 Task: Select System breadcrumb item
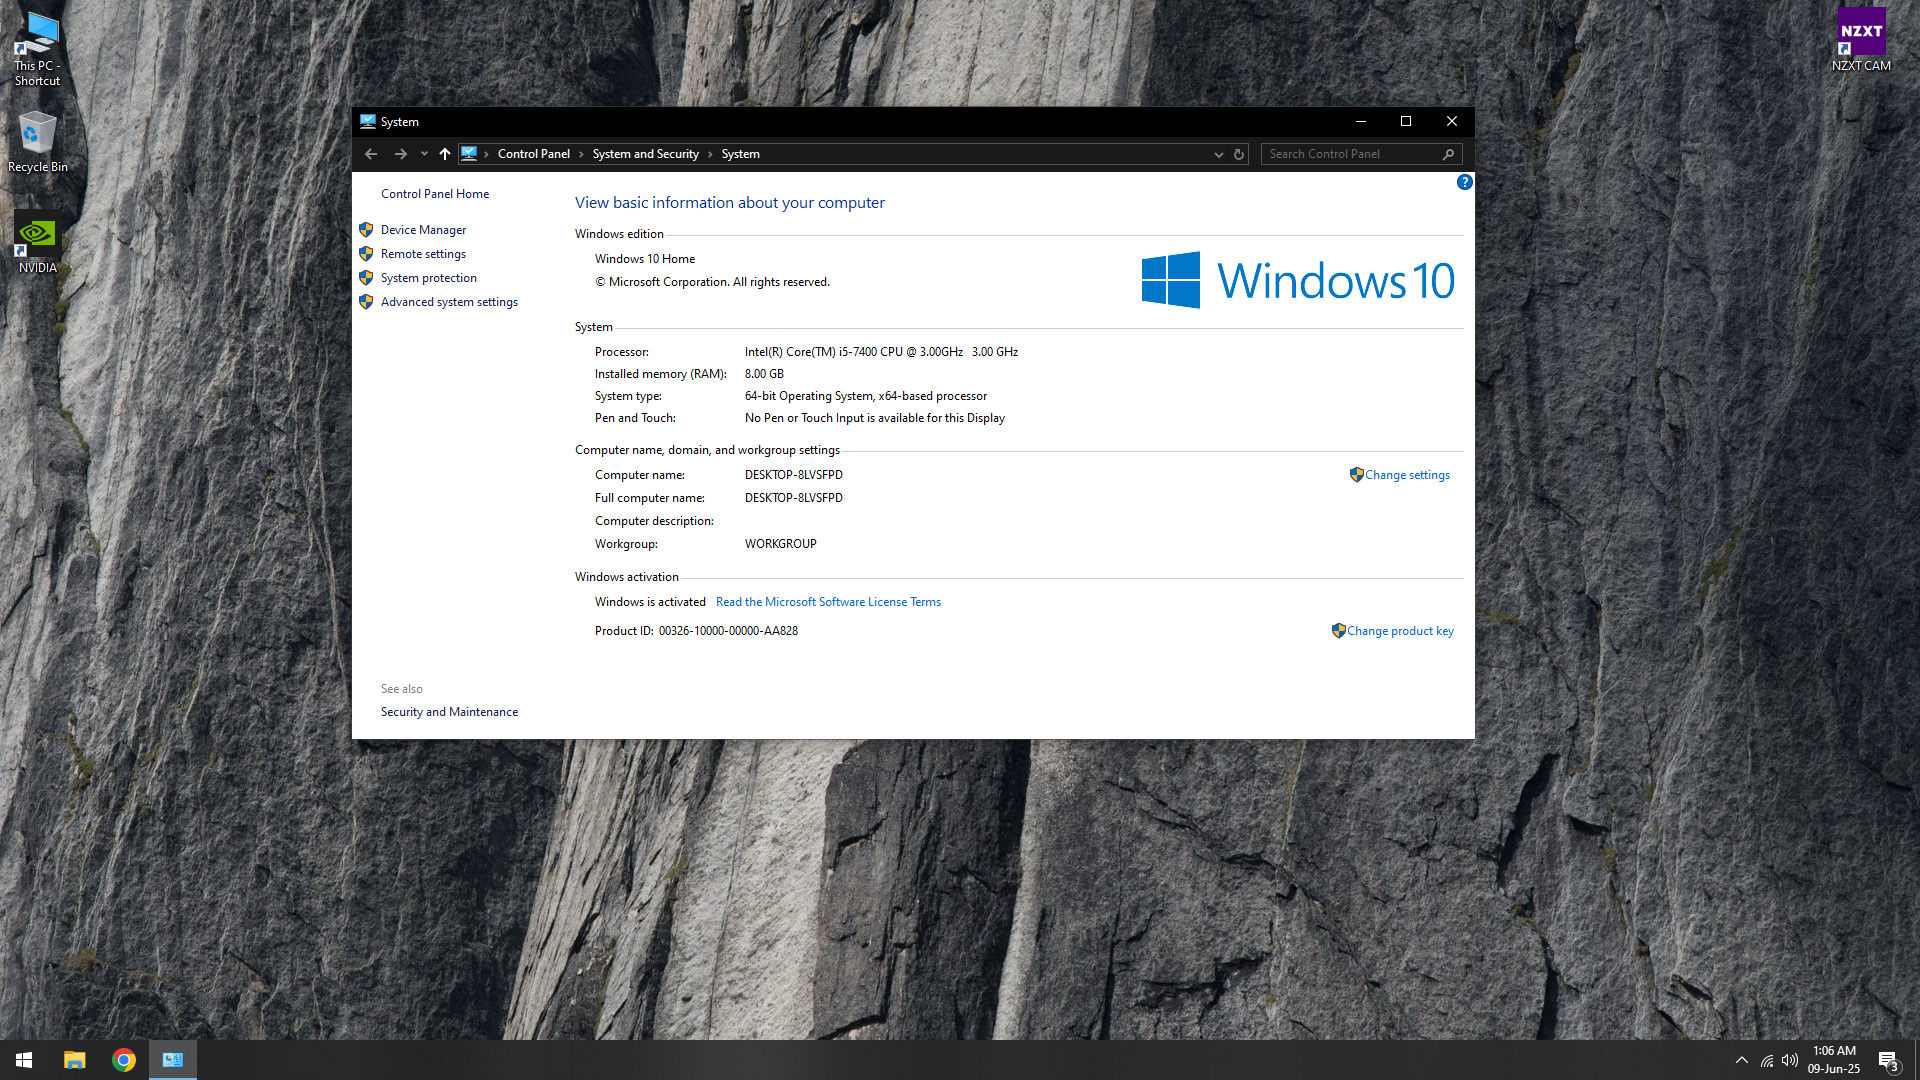coord(740,154)
